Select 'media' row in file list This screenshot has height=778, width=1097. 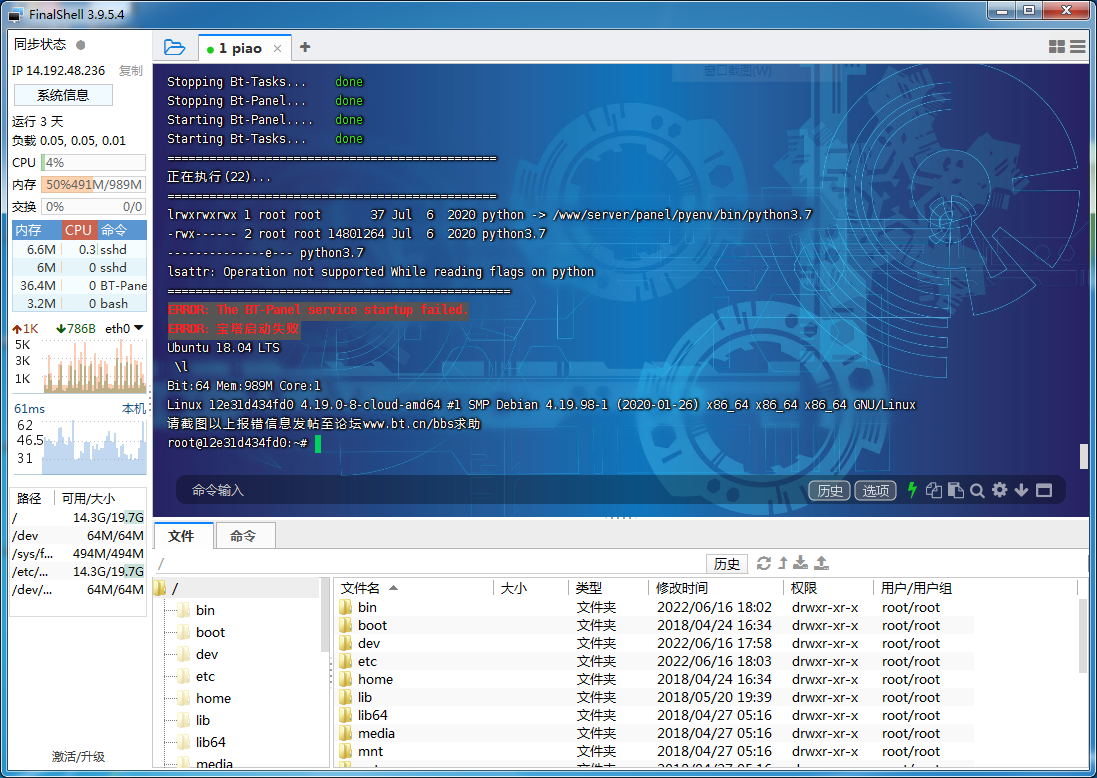[x=655, y=733]
